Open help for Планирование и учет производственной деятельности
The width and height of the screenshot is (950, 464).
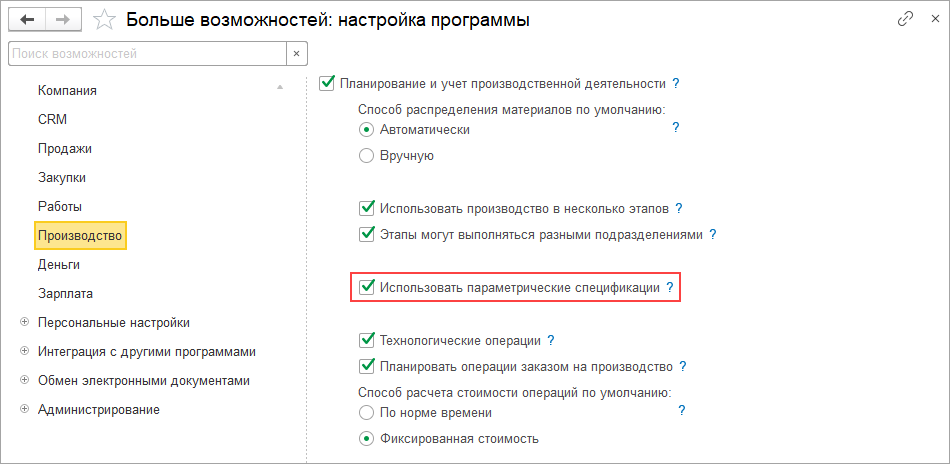[676, 83]
